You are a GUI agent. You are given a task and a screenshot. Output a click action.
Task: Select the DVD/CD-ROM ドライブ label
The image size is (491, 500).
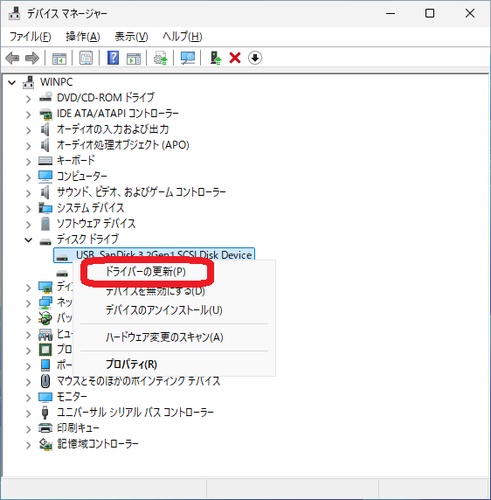tap(106, 97)
